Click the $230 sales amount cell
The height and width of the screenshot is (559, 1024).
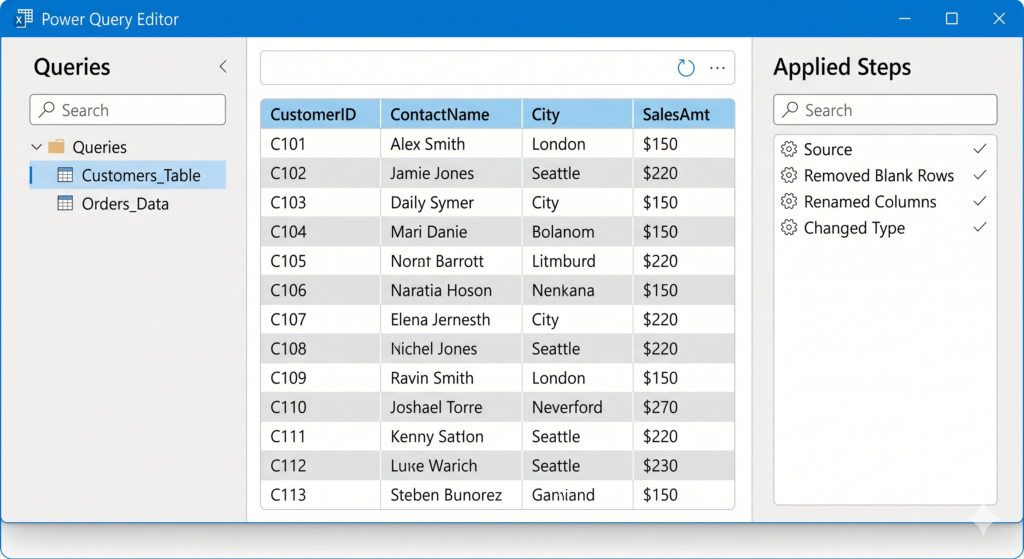[x=684, y=466]
